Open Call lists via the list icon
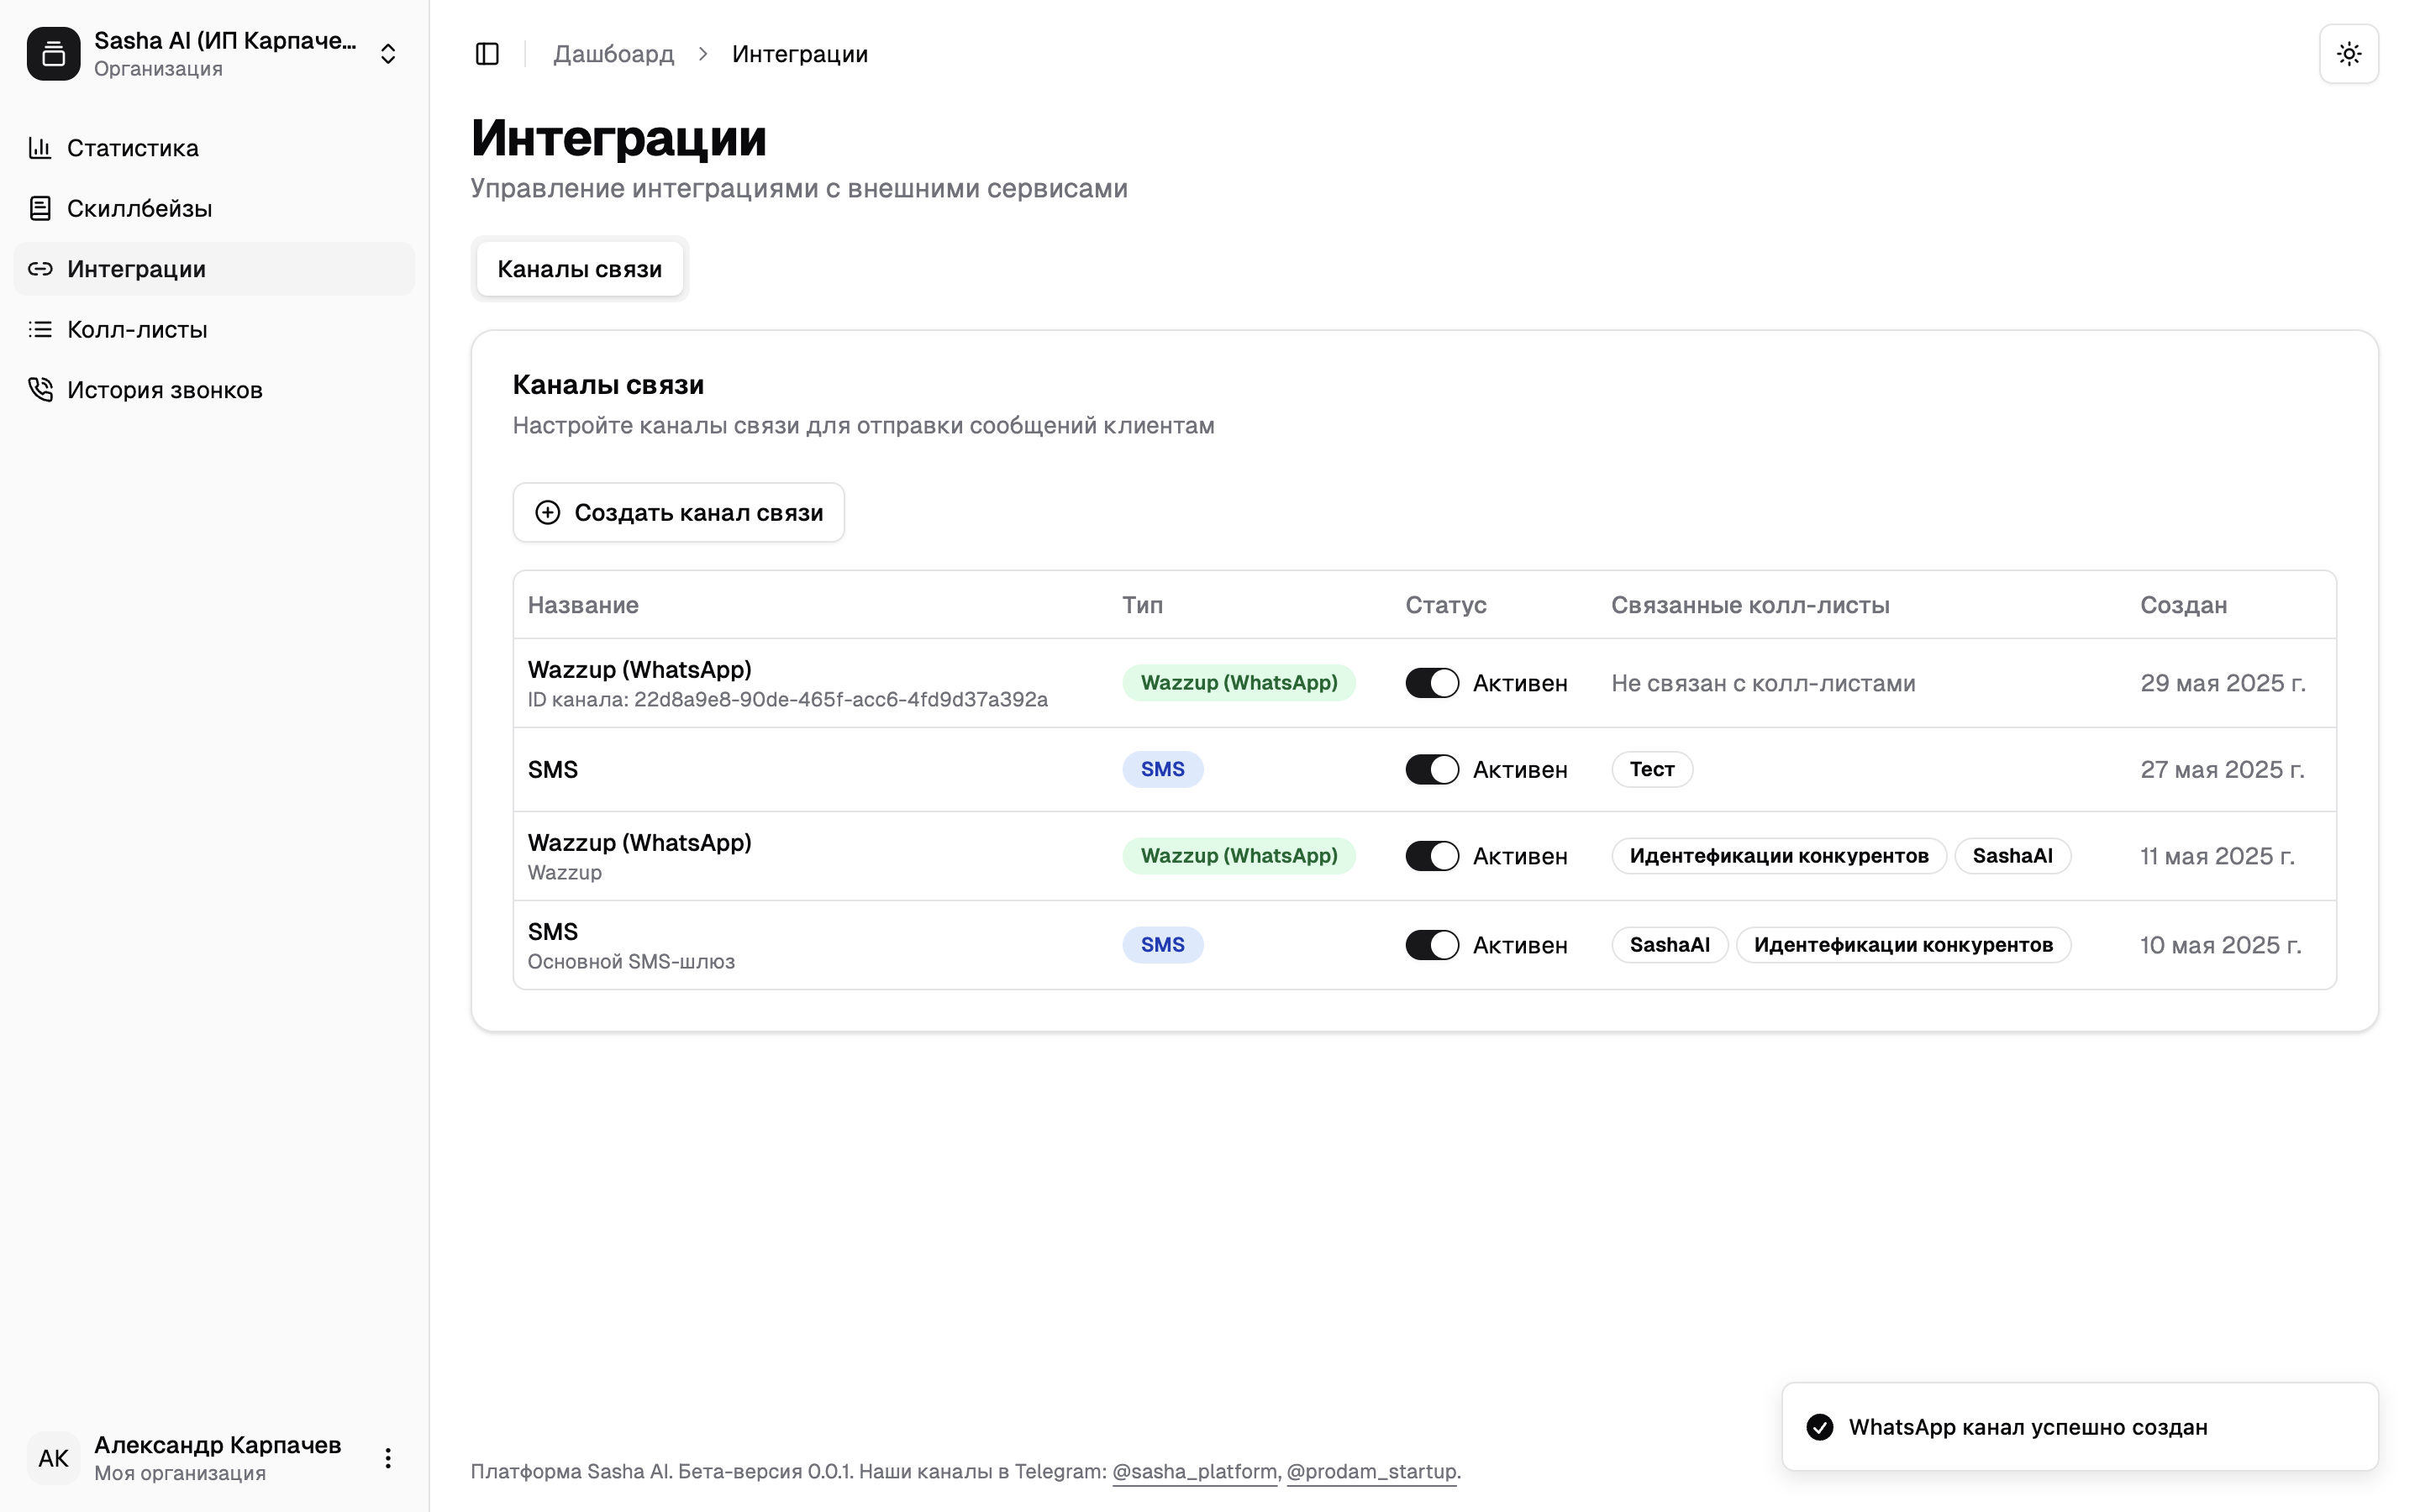The image size is (2420, 1512). 40,329
